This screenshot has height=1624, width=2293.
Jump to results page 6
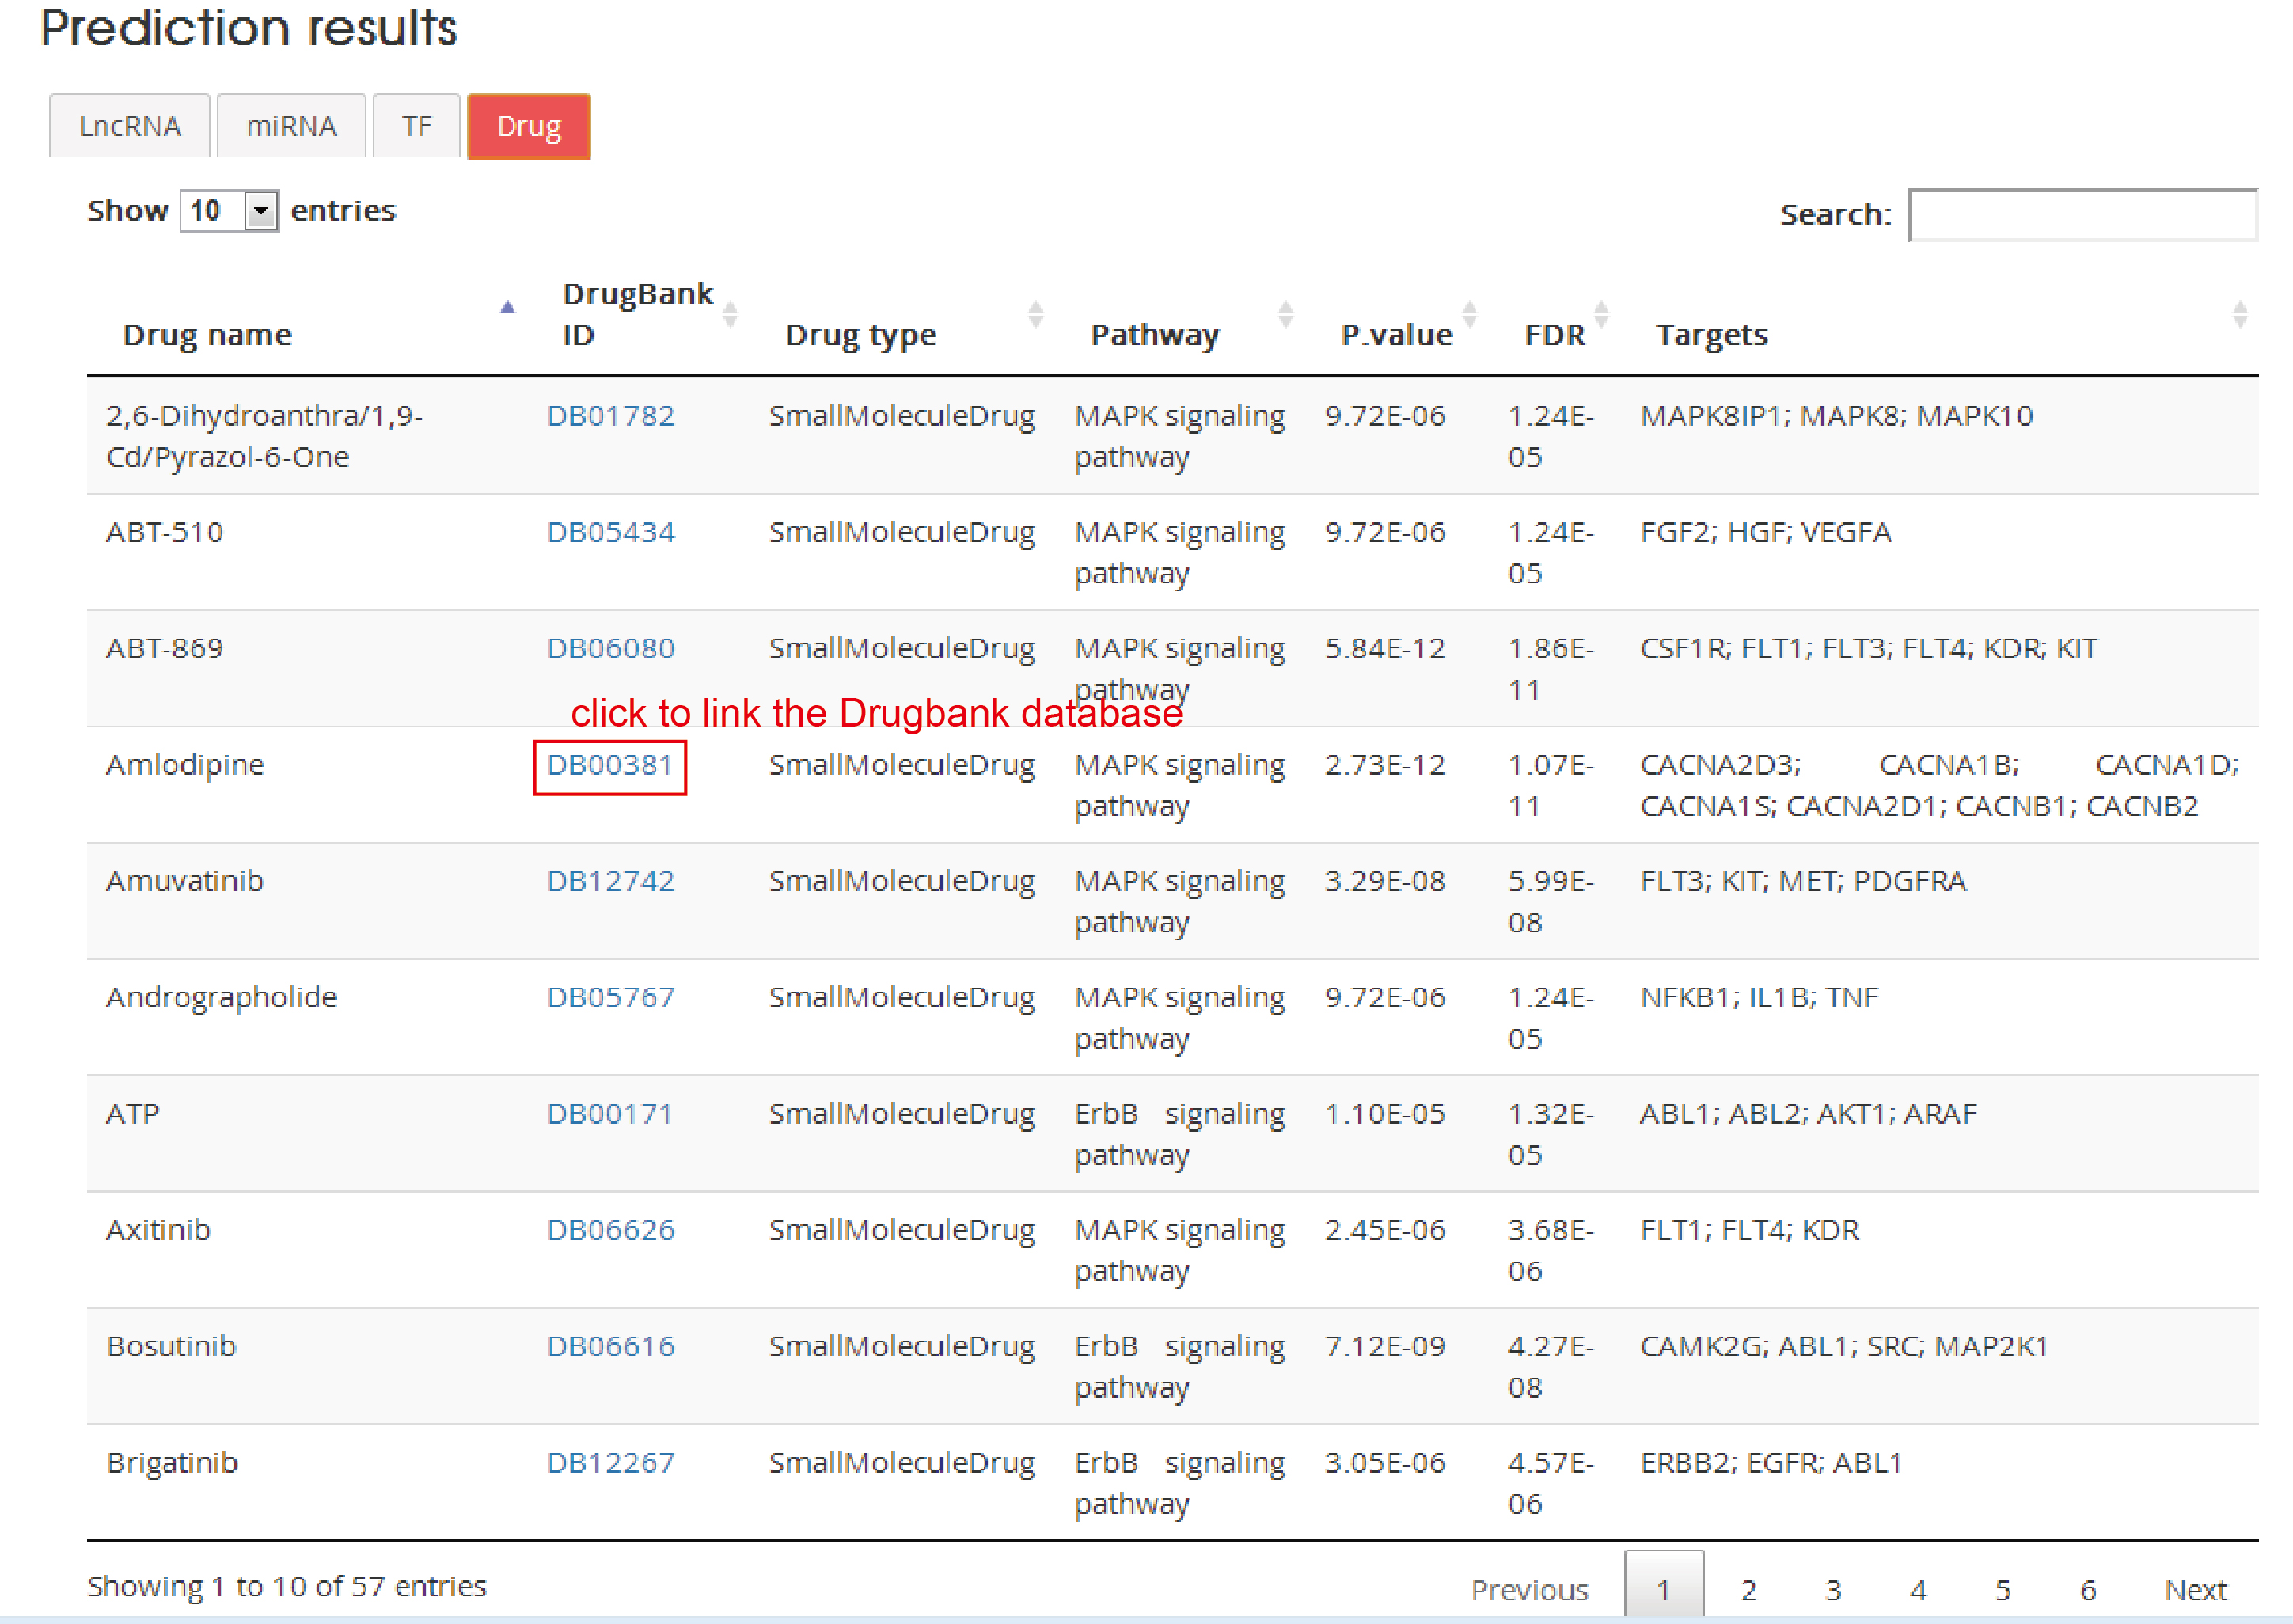pos(2087,1589)
